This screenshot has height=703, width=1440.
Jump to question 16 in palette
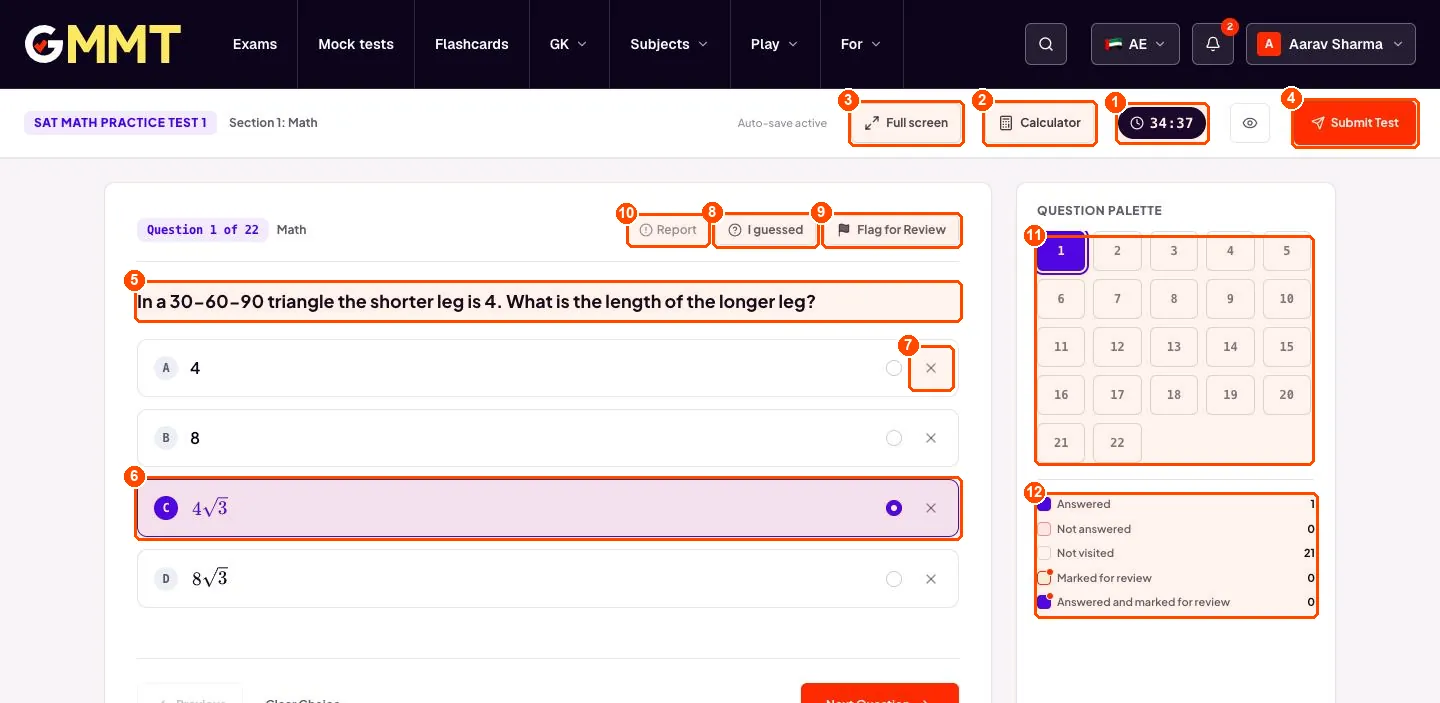coord(1061,395)
